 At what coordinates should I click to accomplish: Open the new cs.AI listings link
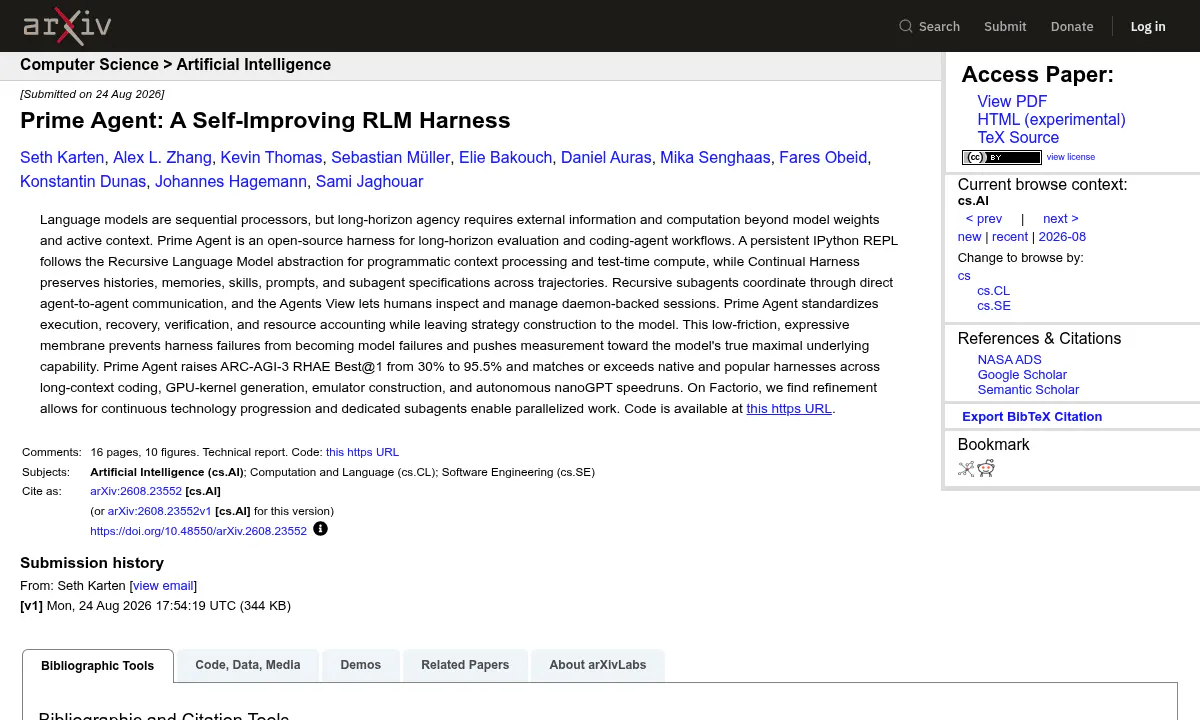[969, 237]
